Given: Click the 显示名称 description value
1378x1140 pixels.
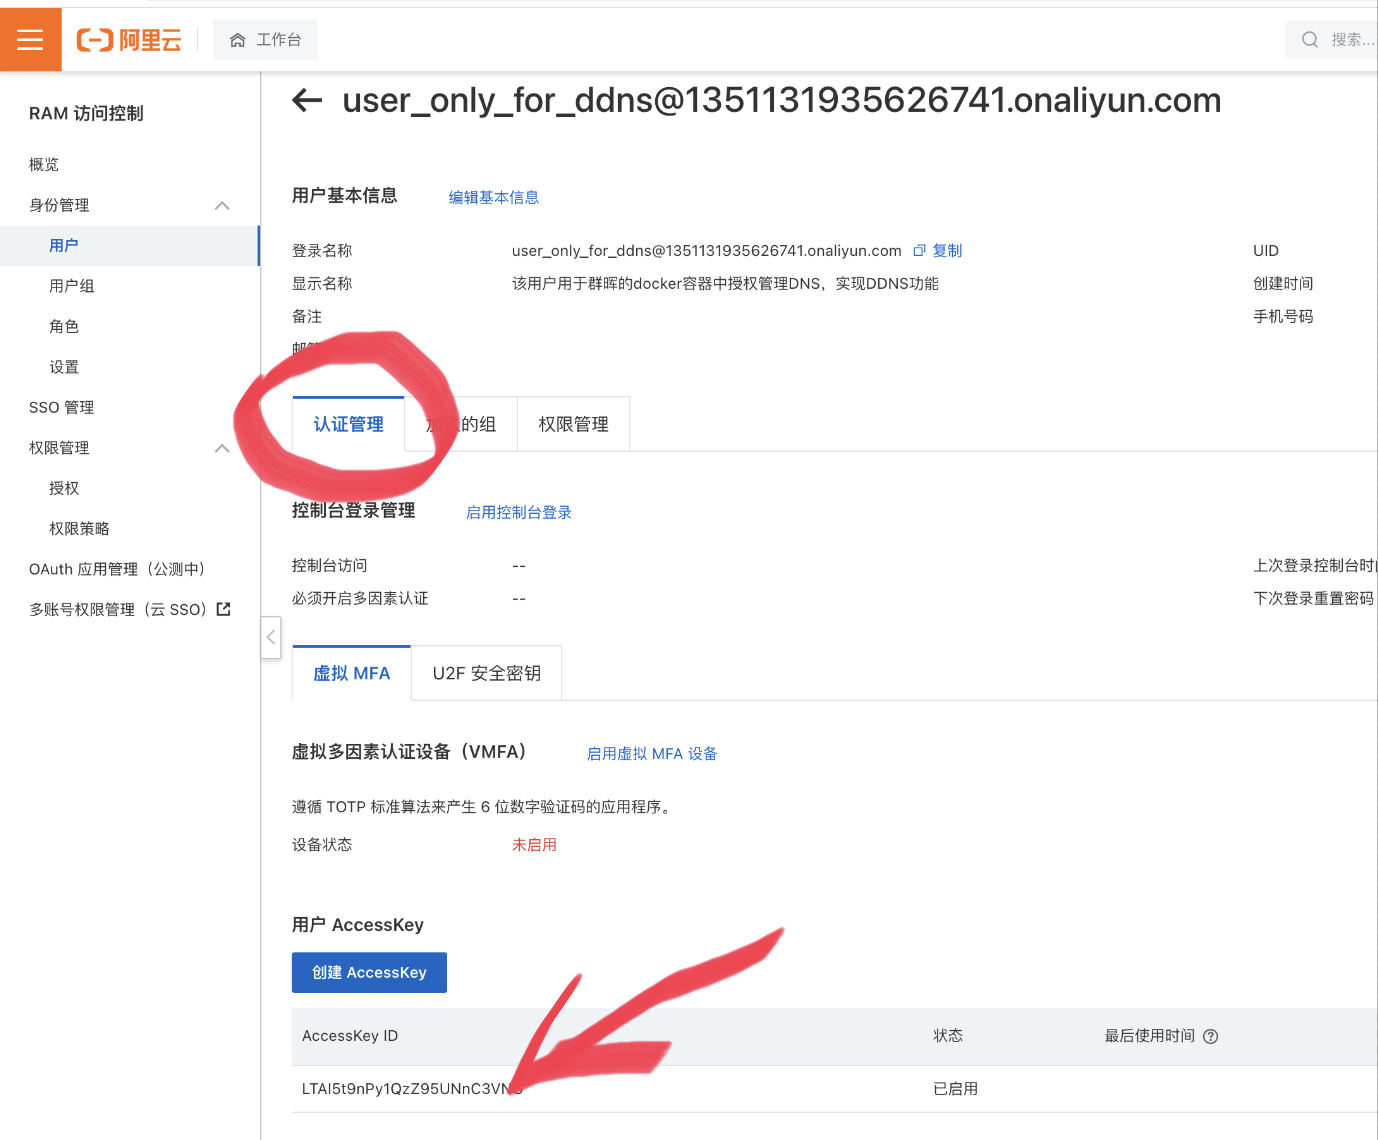Looking at the screenshot, I should point(725,284).
